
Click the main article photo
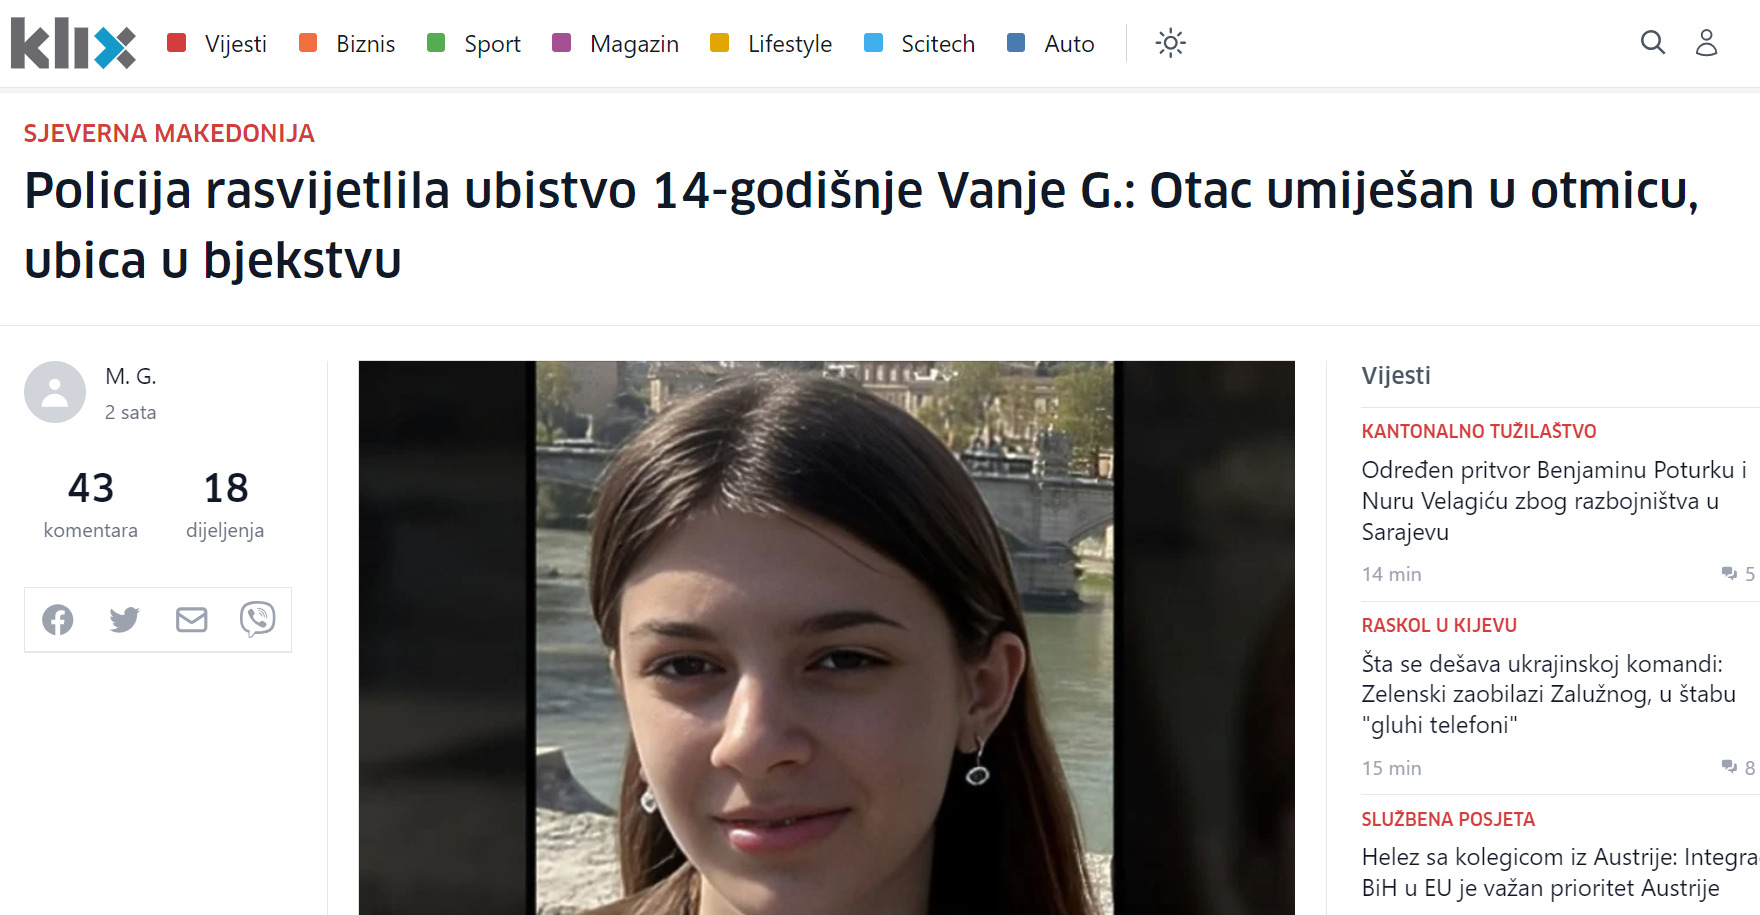click(x=826, y=638)
